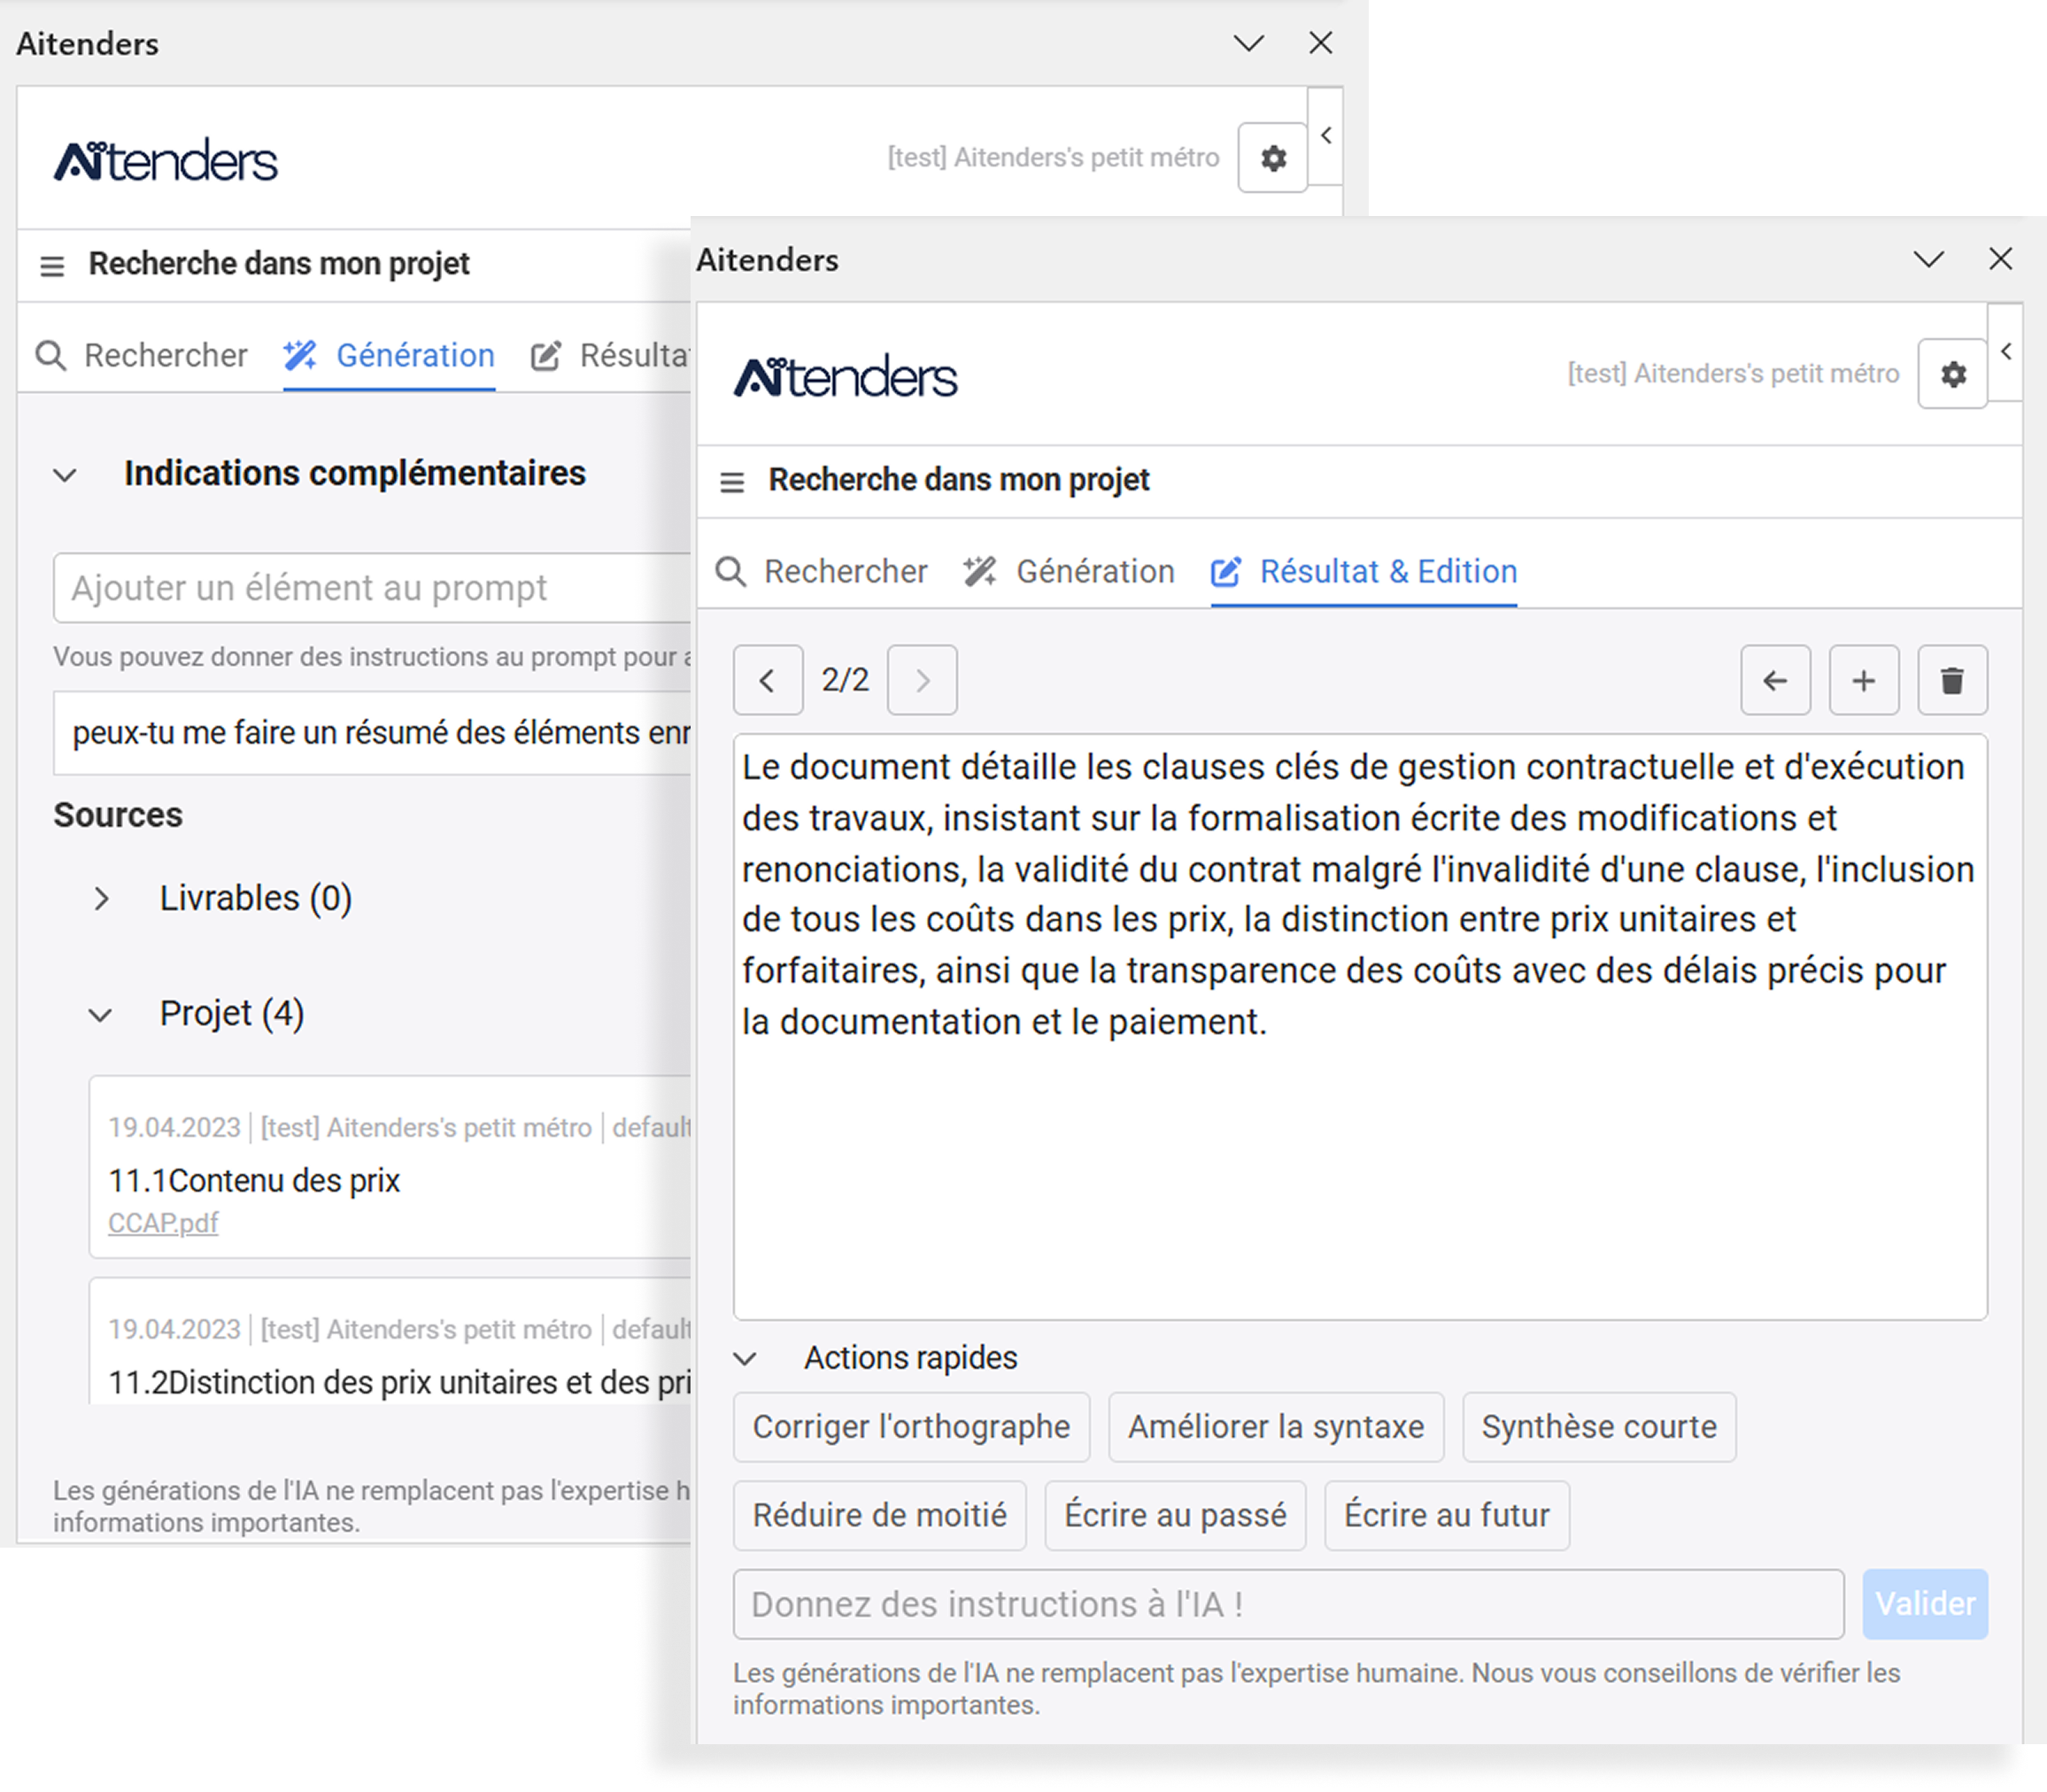
Task: Click plus icon to add a result
Action: coord(1863,681)
